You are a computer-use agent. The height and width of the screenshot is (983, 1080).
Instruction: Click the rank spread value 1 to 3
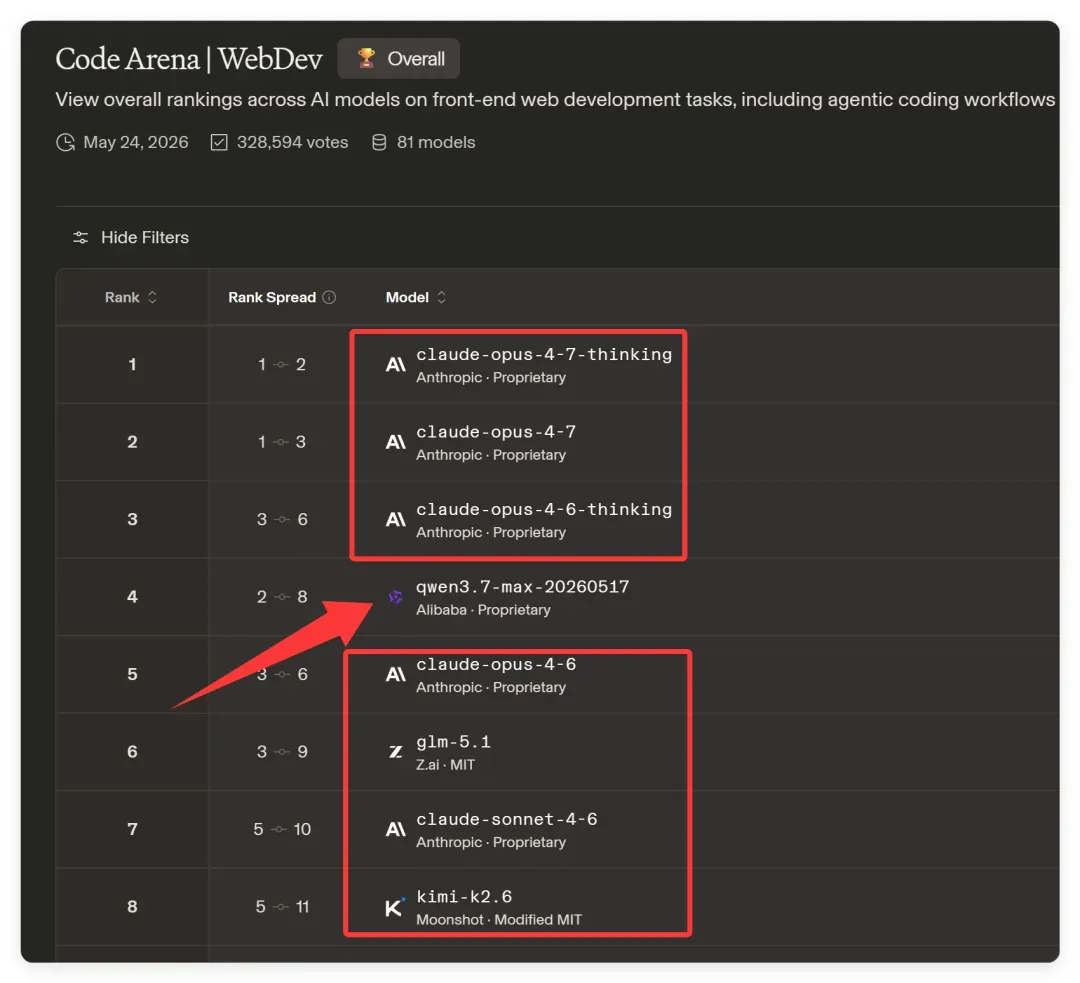(x=282, y=442)
